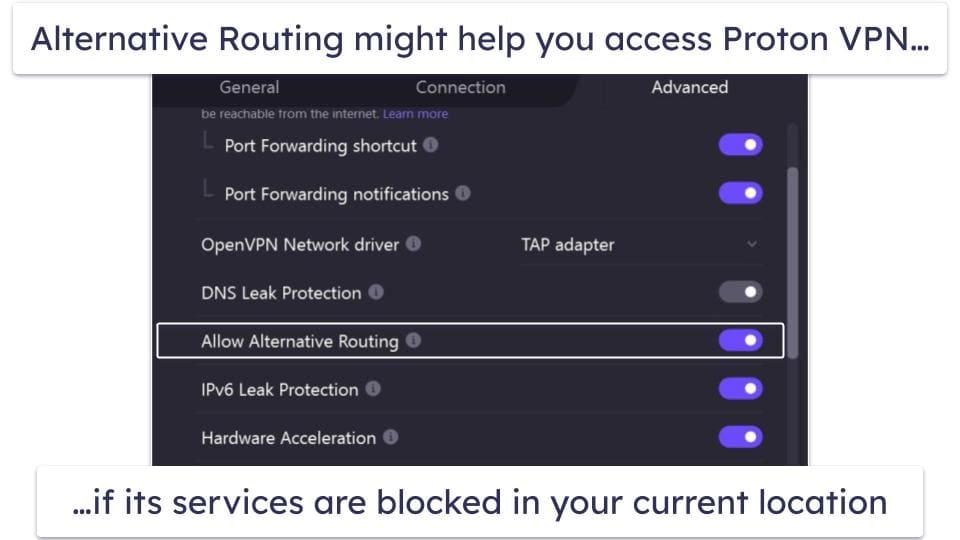Select the Advanced tab
The height and width of the screenshot is (540, 960).
pos(689,87)
